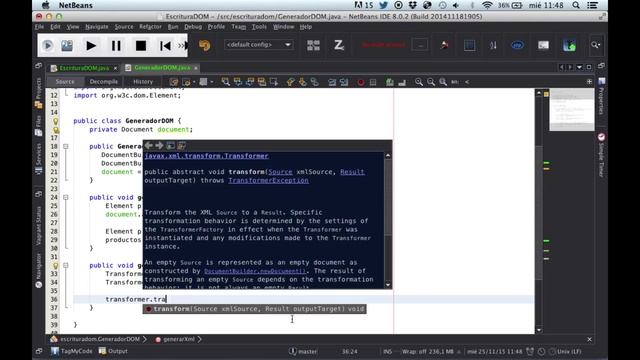Follow the Result type link in javadoc
Viewport: 640px width, 360px height.
pos(352,172)
